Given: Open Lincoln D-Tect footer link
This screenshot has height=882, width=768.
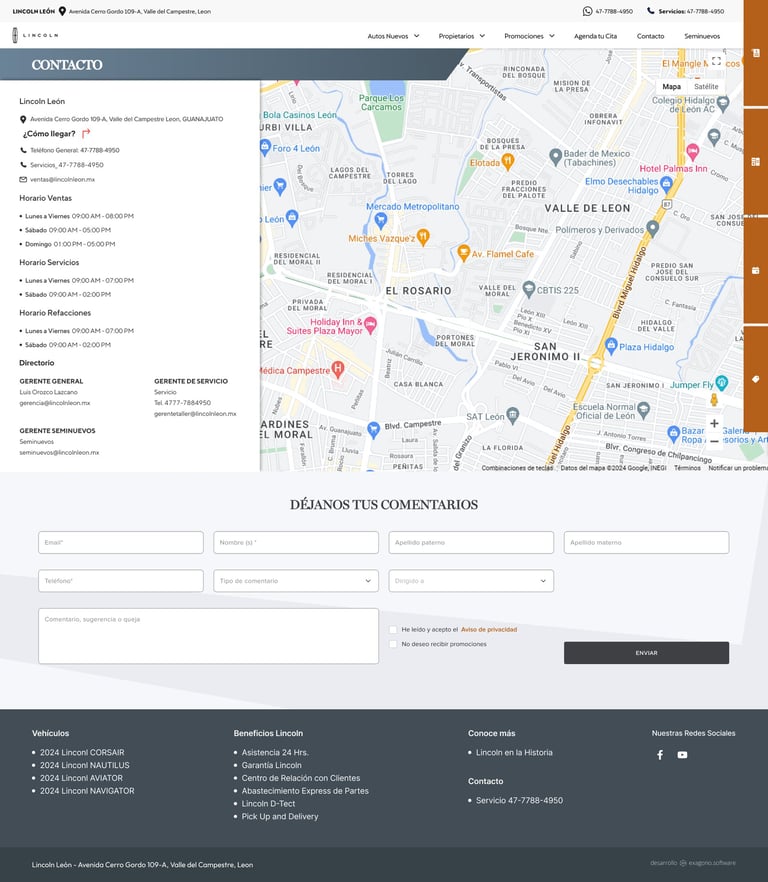Looking at the screenshot, I should pyautogui.click(x=268, y=803).
